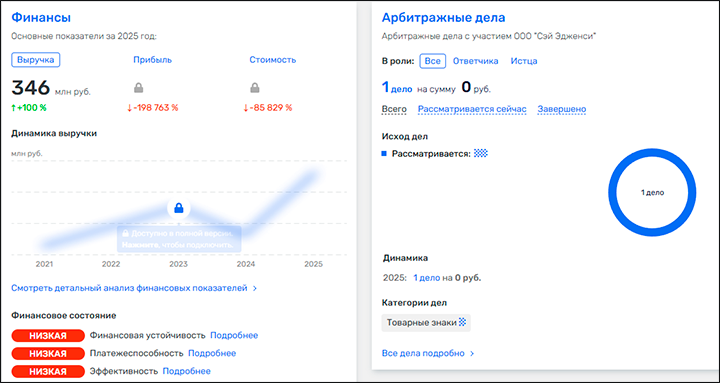720x383 pixels.
Task: Open Подробнее for Финансовая устойчивость
Action: (234, 335)
